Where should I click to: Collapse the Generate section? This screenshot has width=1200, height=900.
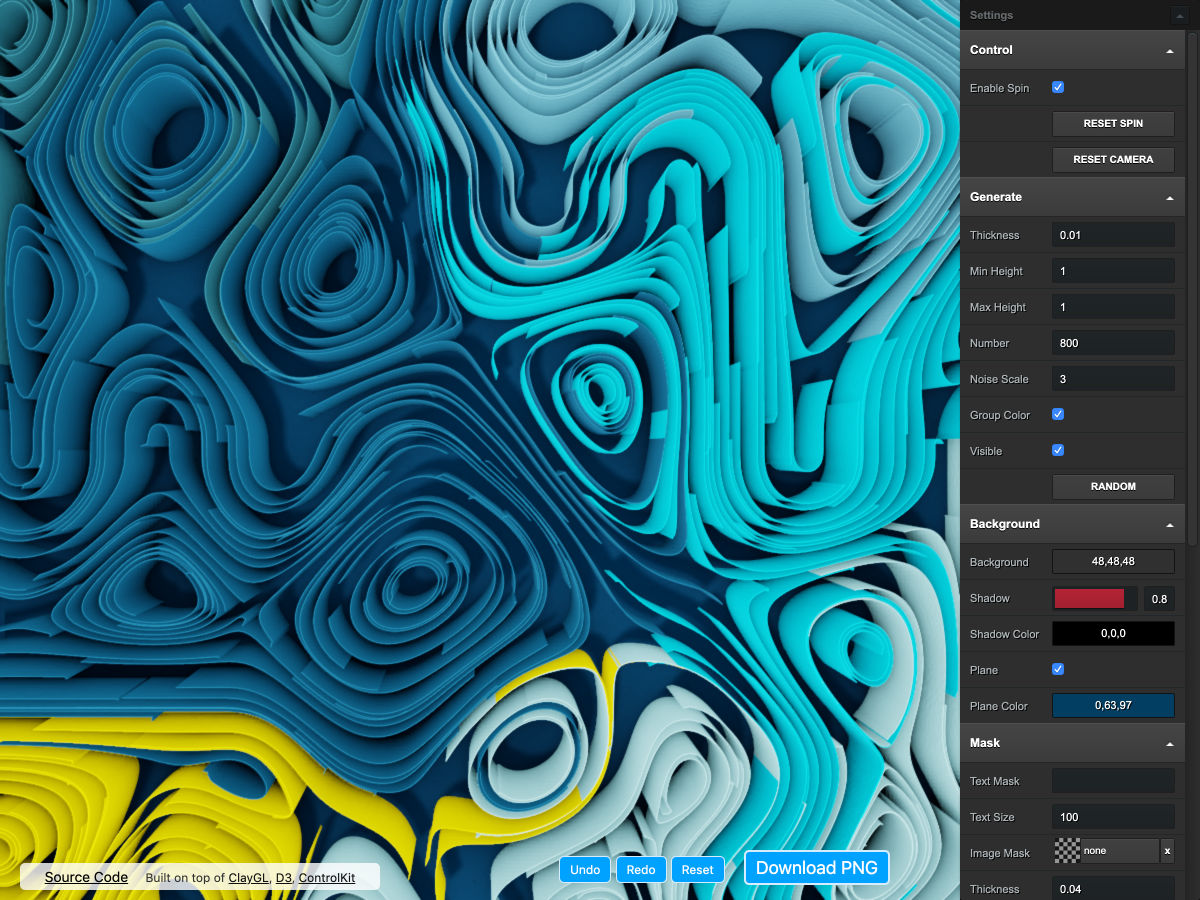click(1170, 197)
